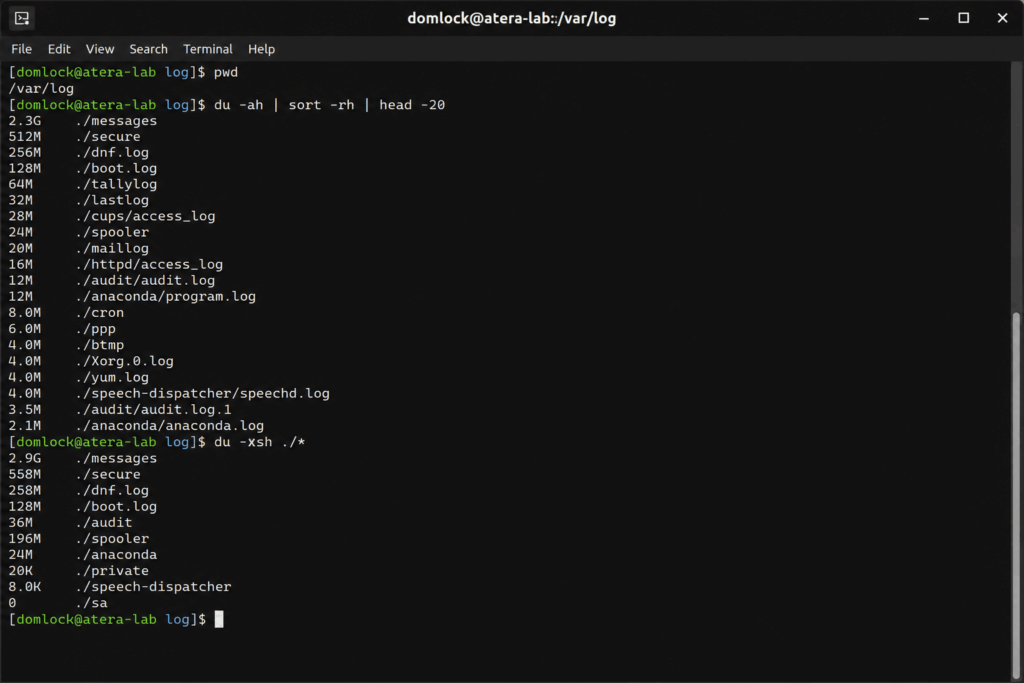Click the 512M ./secure line
This screenshot has height=683, width=1024.
click(74, 136)
